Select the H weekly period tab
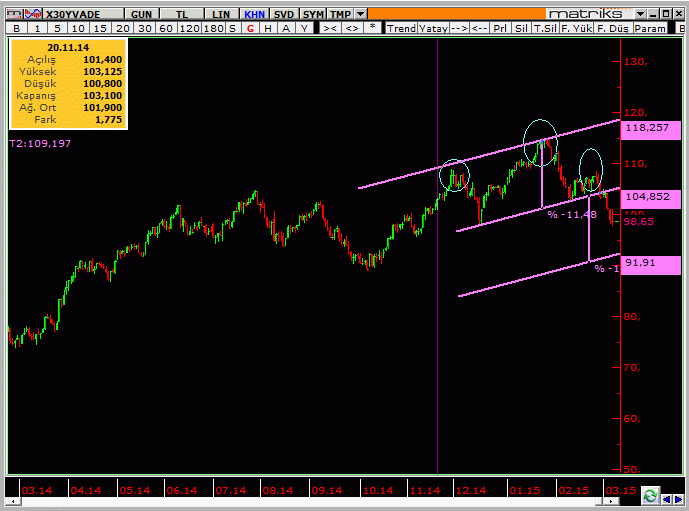 pyautogui.click(x=268, y=29)
